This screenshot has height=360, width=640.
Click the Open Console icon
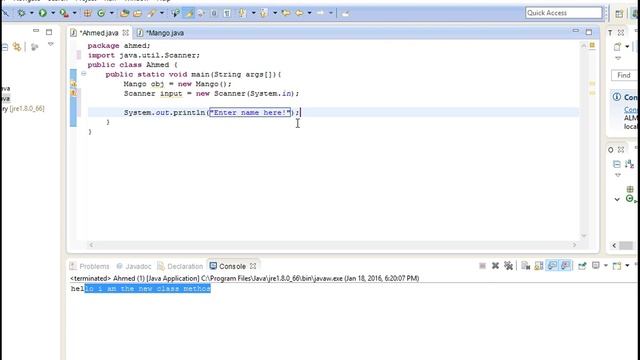(x=617, y=266)
